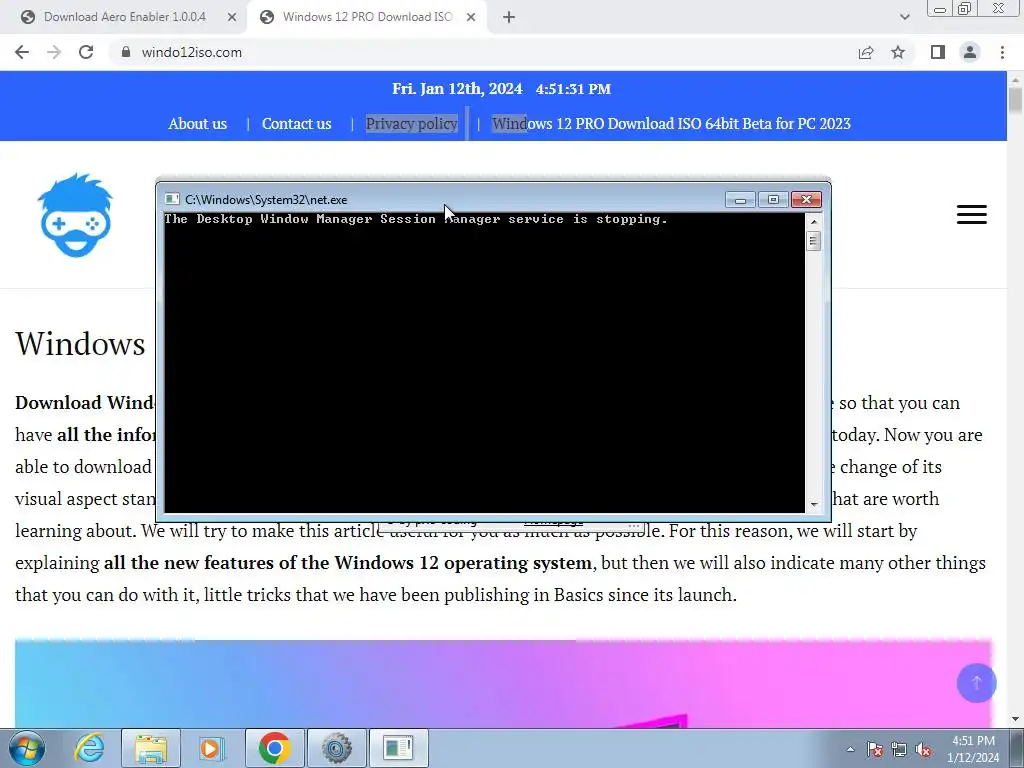Screen dimensions: 1024x768
Task: Close the Download Aero Enabler tab
Action: click(x=232, y=17)
